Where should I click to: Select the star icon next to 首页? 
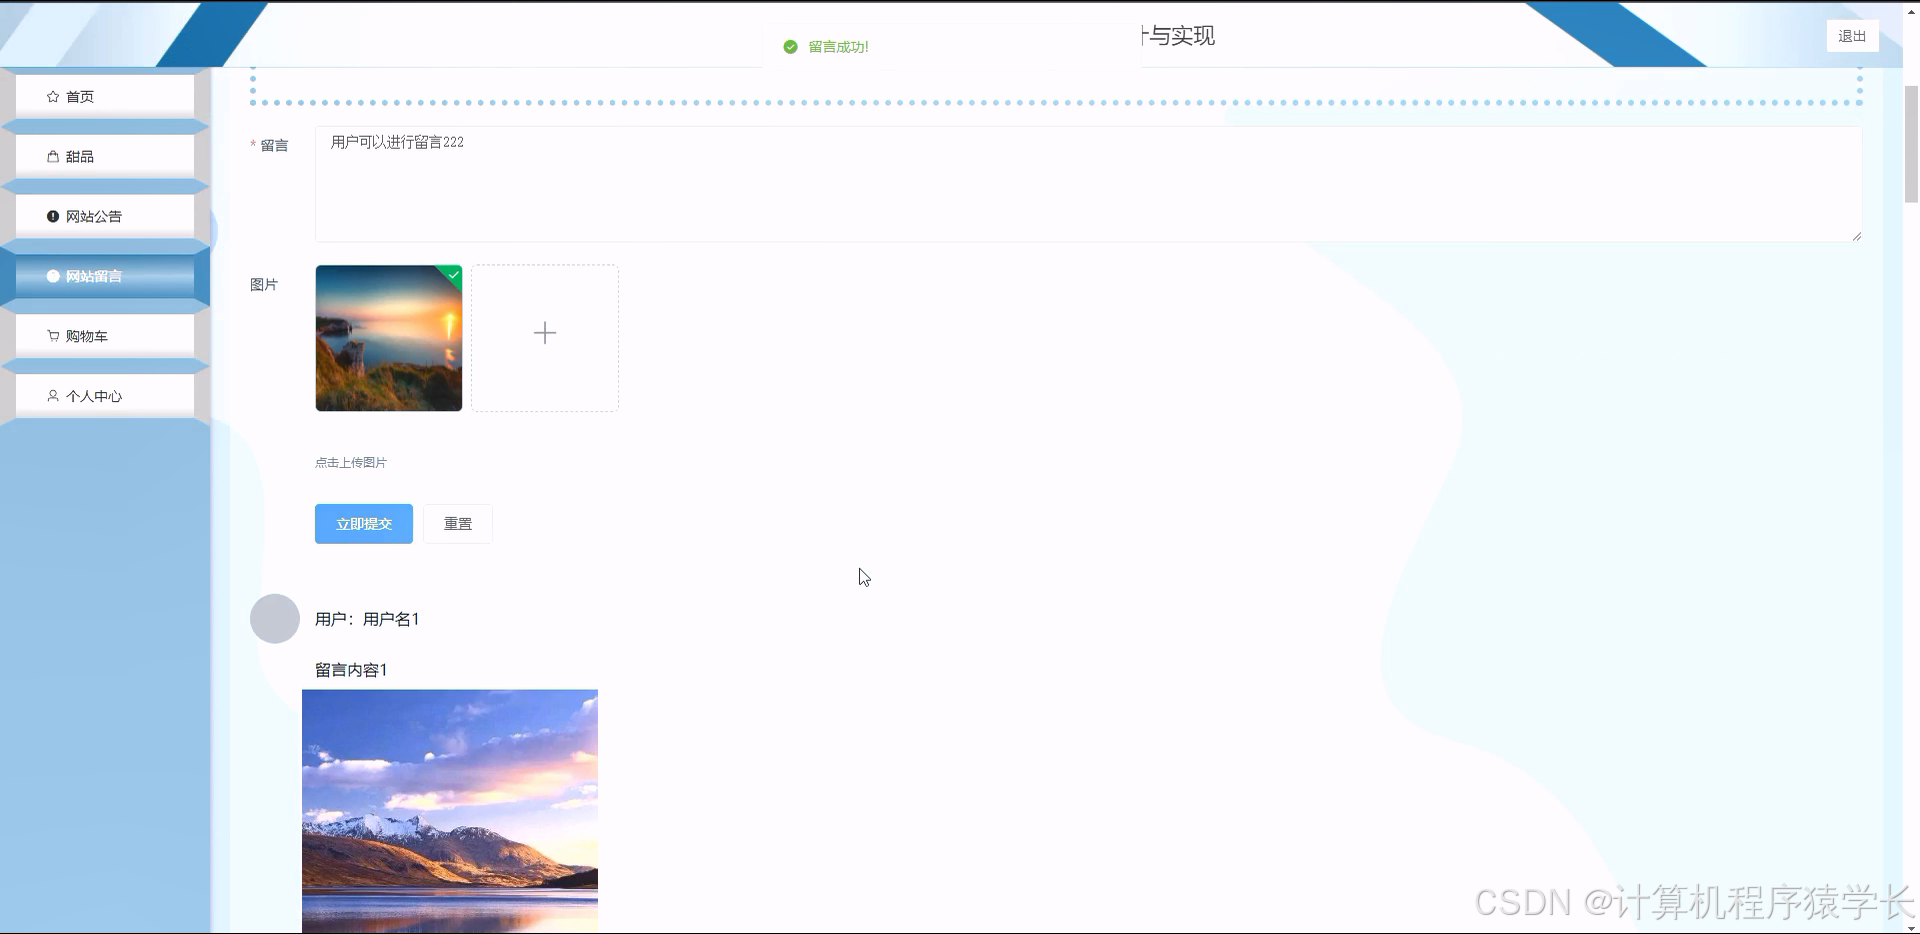click(52, 96)
